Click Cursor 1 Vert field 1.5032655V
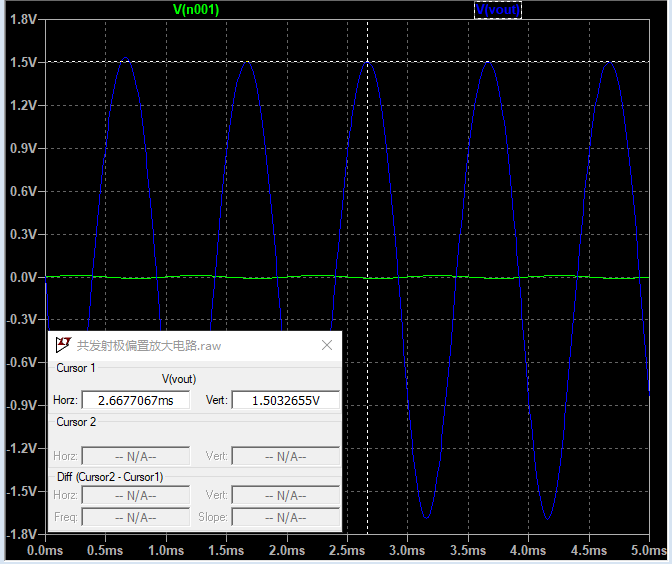The width and height of the screenshot is (672, 564). [x=285, y=400]
